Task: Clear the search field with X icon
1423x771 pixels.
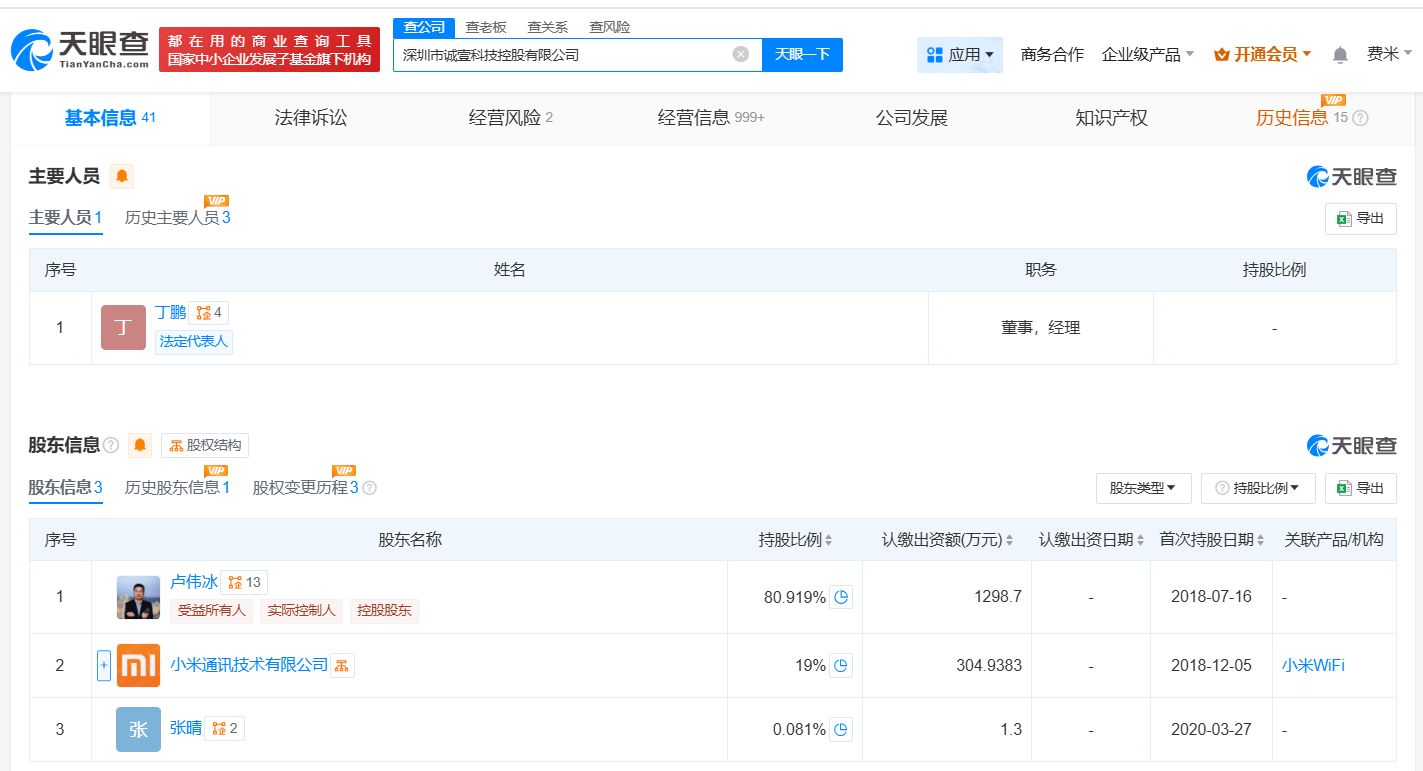Action: coord(740,54)
